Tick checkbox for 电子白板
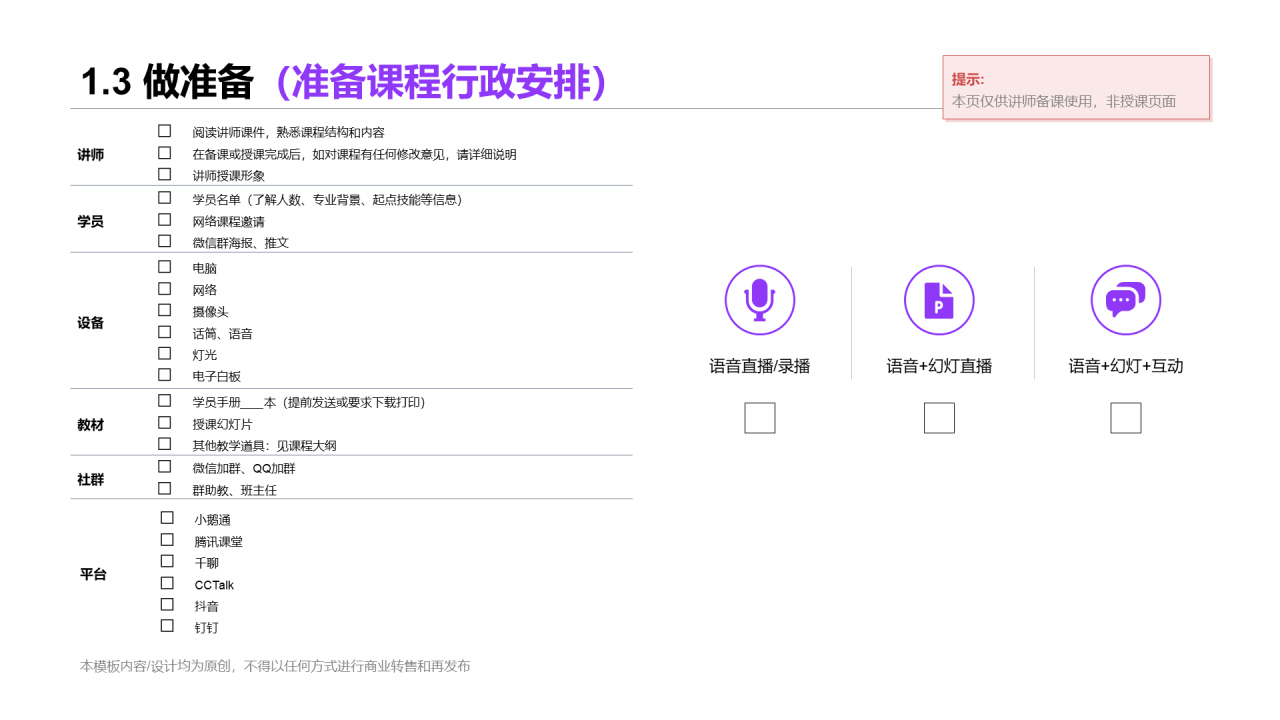The height and width of the screenshot is (720, 1280). 165,375
